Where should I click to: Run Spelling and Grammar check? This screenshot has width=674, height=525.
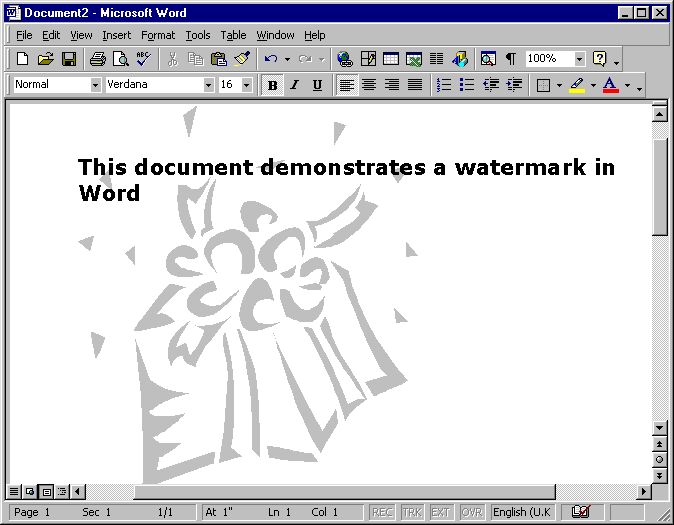click(x=144, y=58)
